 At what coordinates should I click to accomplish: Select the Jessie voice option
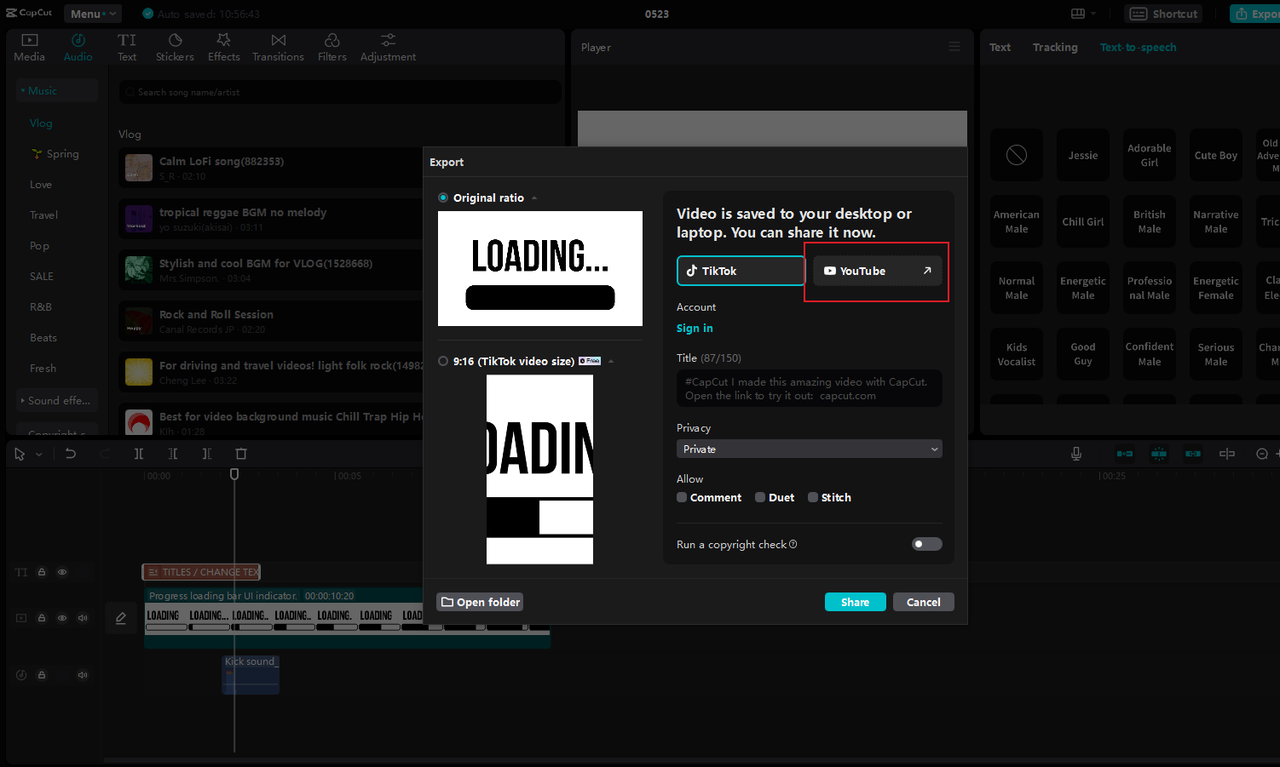point(1082,155)
